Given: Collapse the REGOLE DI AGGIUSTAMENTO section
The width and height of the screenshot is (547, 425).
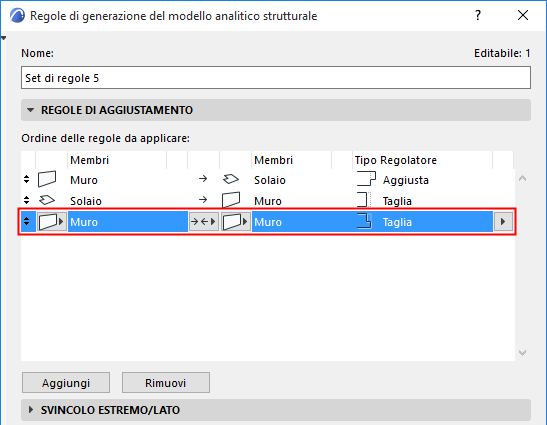Looking at the screenshot, I should point(31,110).
